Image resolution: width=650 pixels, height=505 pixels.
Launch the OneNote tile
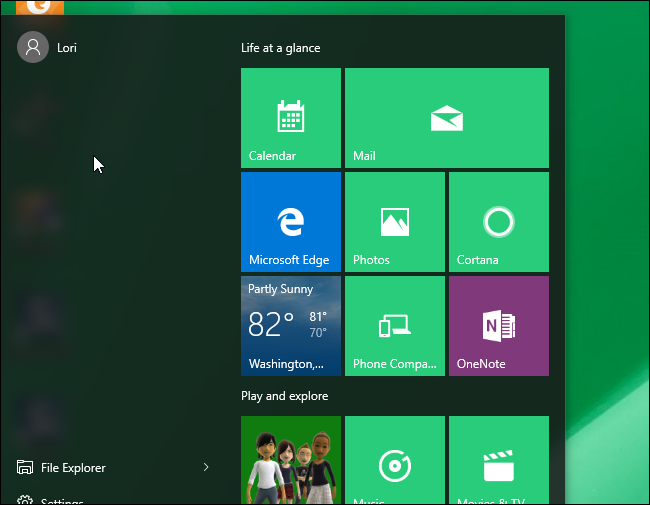click(x=499, y=326)
